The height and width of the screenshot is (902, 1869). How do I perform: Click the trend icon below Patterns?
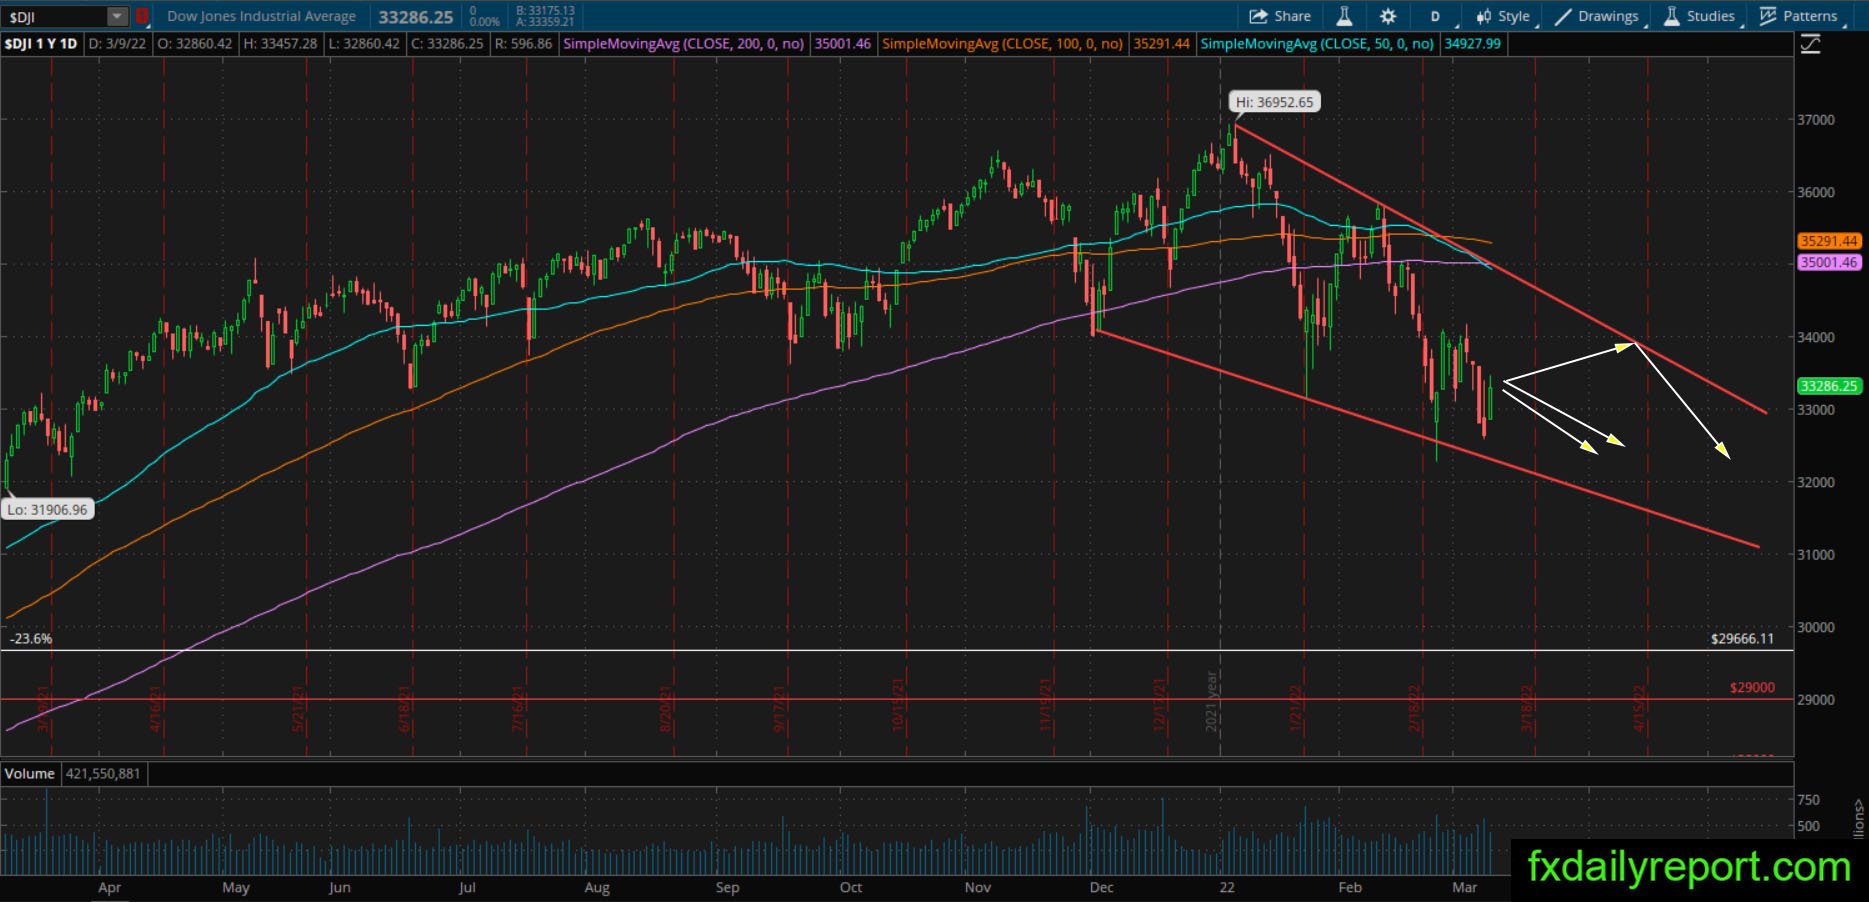(x=1811, y=44)
